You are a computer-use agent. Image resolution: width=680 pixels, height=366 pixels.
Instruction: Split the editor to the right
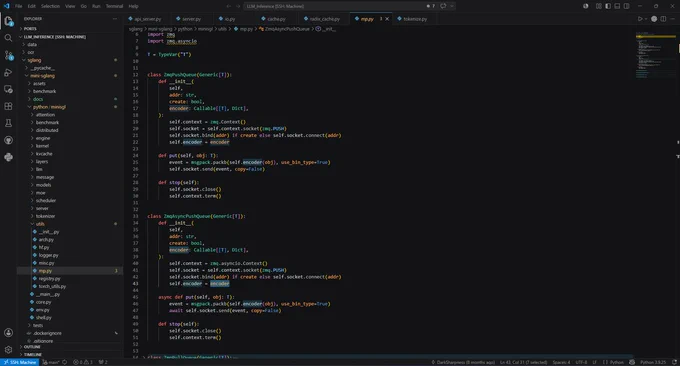pos(663,19)
